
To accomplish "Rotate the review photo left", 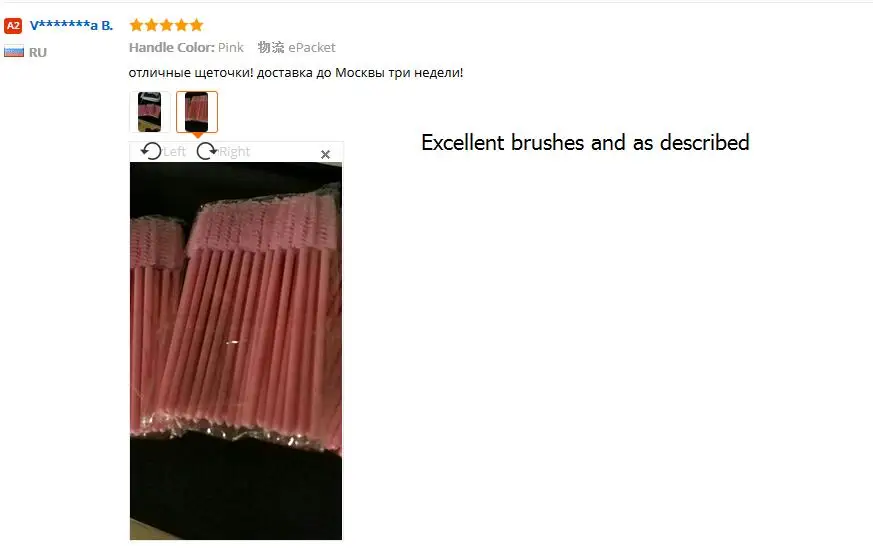I will coord(151,151).
